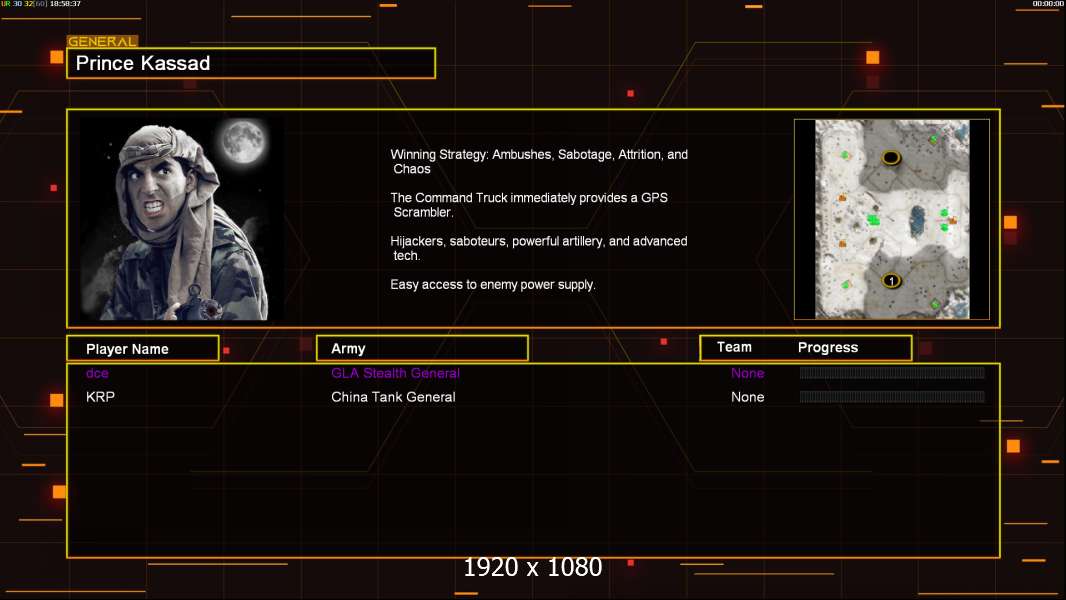Click dce's loading progress bar
The image size is (1066, 600).
pos(892,372)
